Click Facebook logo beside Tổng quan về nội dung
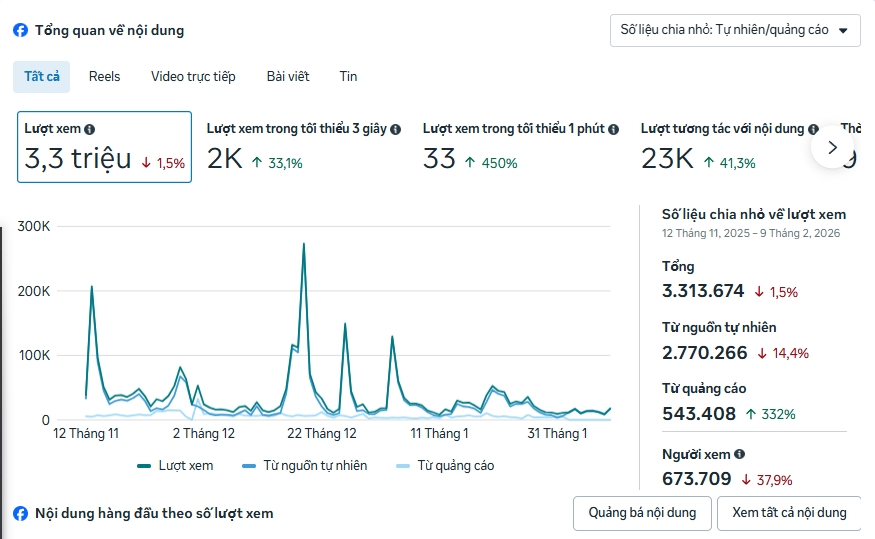Viewport: 875px width, 539px height. 20,30
